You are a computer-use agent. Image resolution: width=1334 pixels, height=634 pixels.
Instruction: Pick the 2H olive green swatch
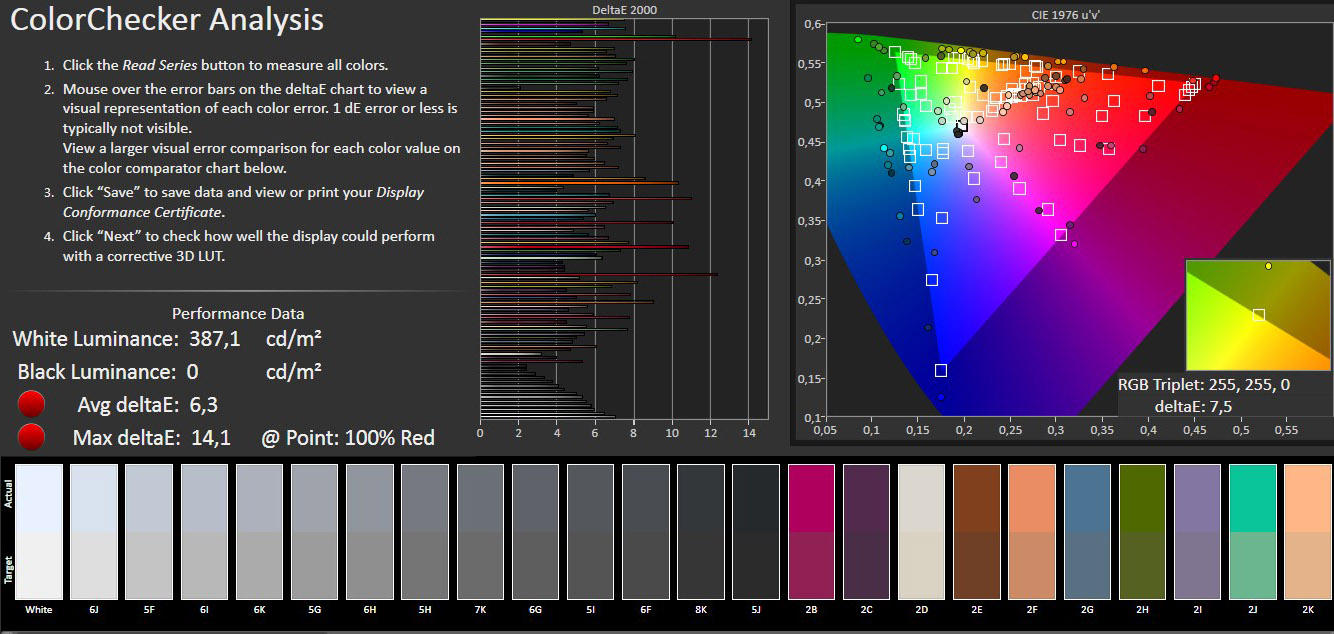pyautogui.click(x=1143, y=531)
